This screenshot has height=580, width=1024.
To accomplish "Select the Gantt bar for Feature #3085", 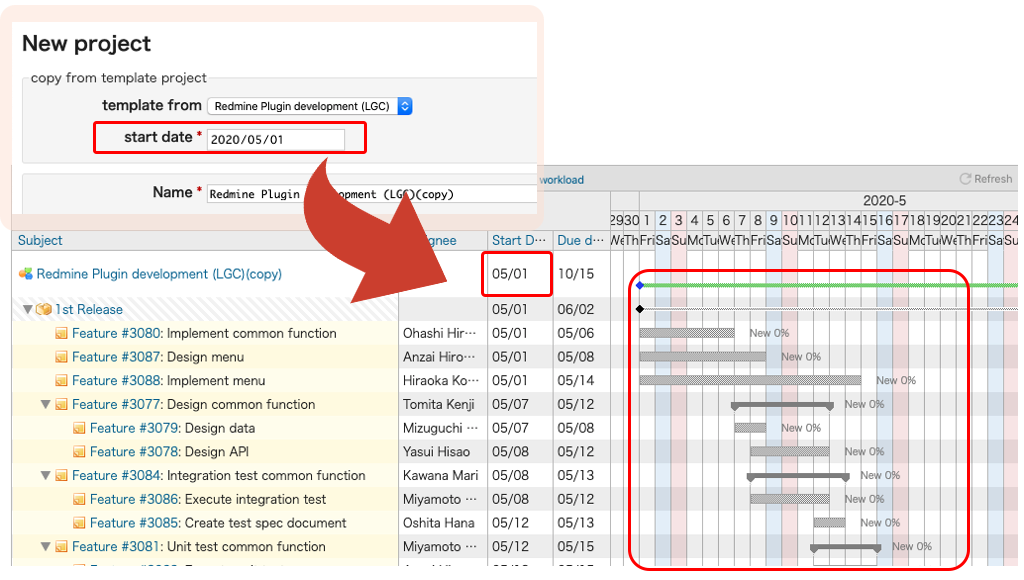I will 829,523.
